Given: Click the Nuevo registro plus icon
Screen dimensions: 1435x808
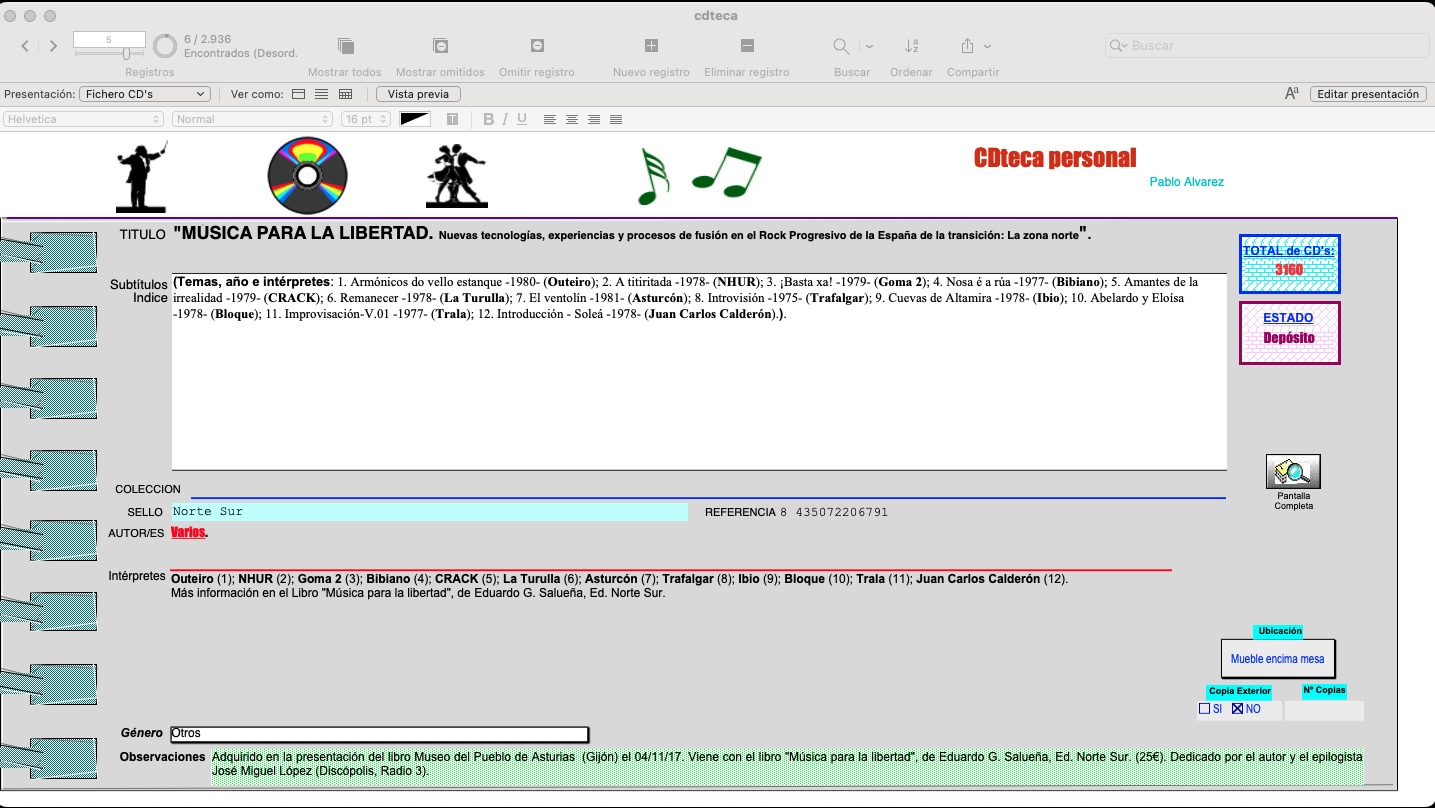Looking at the screenshot, I should 651,46.
